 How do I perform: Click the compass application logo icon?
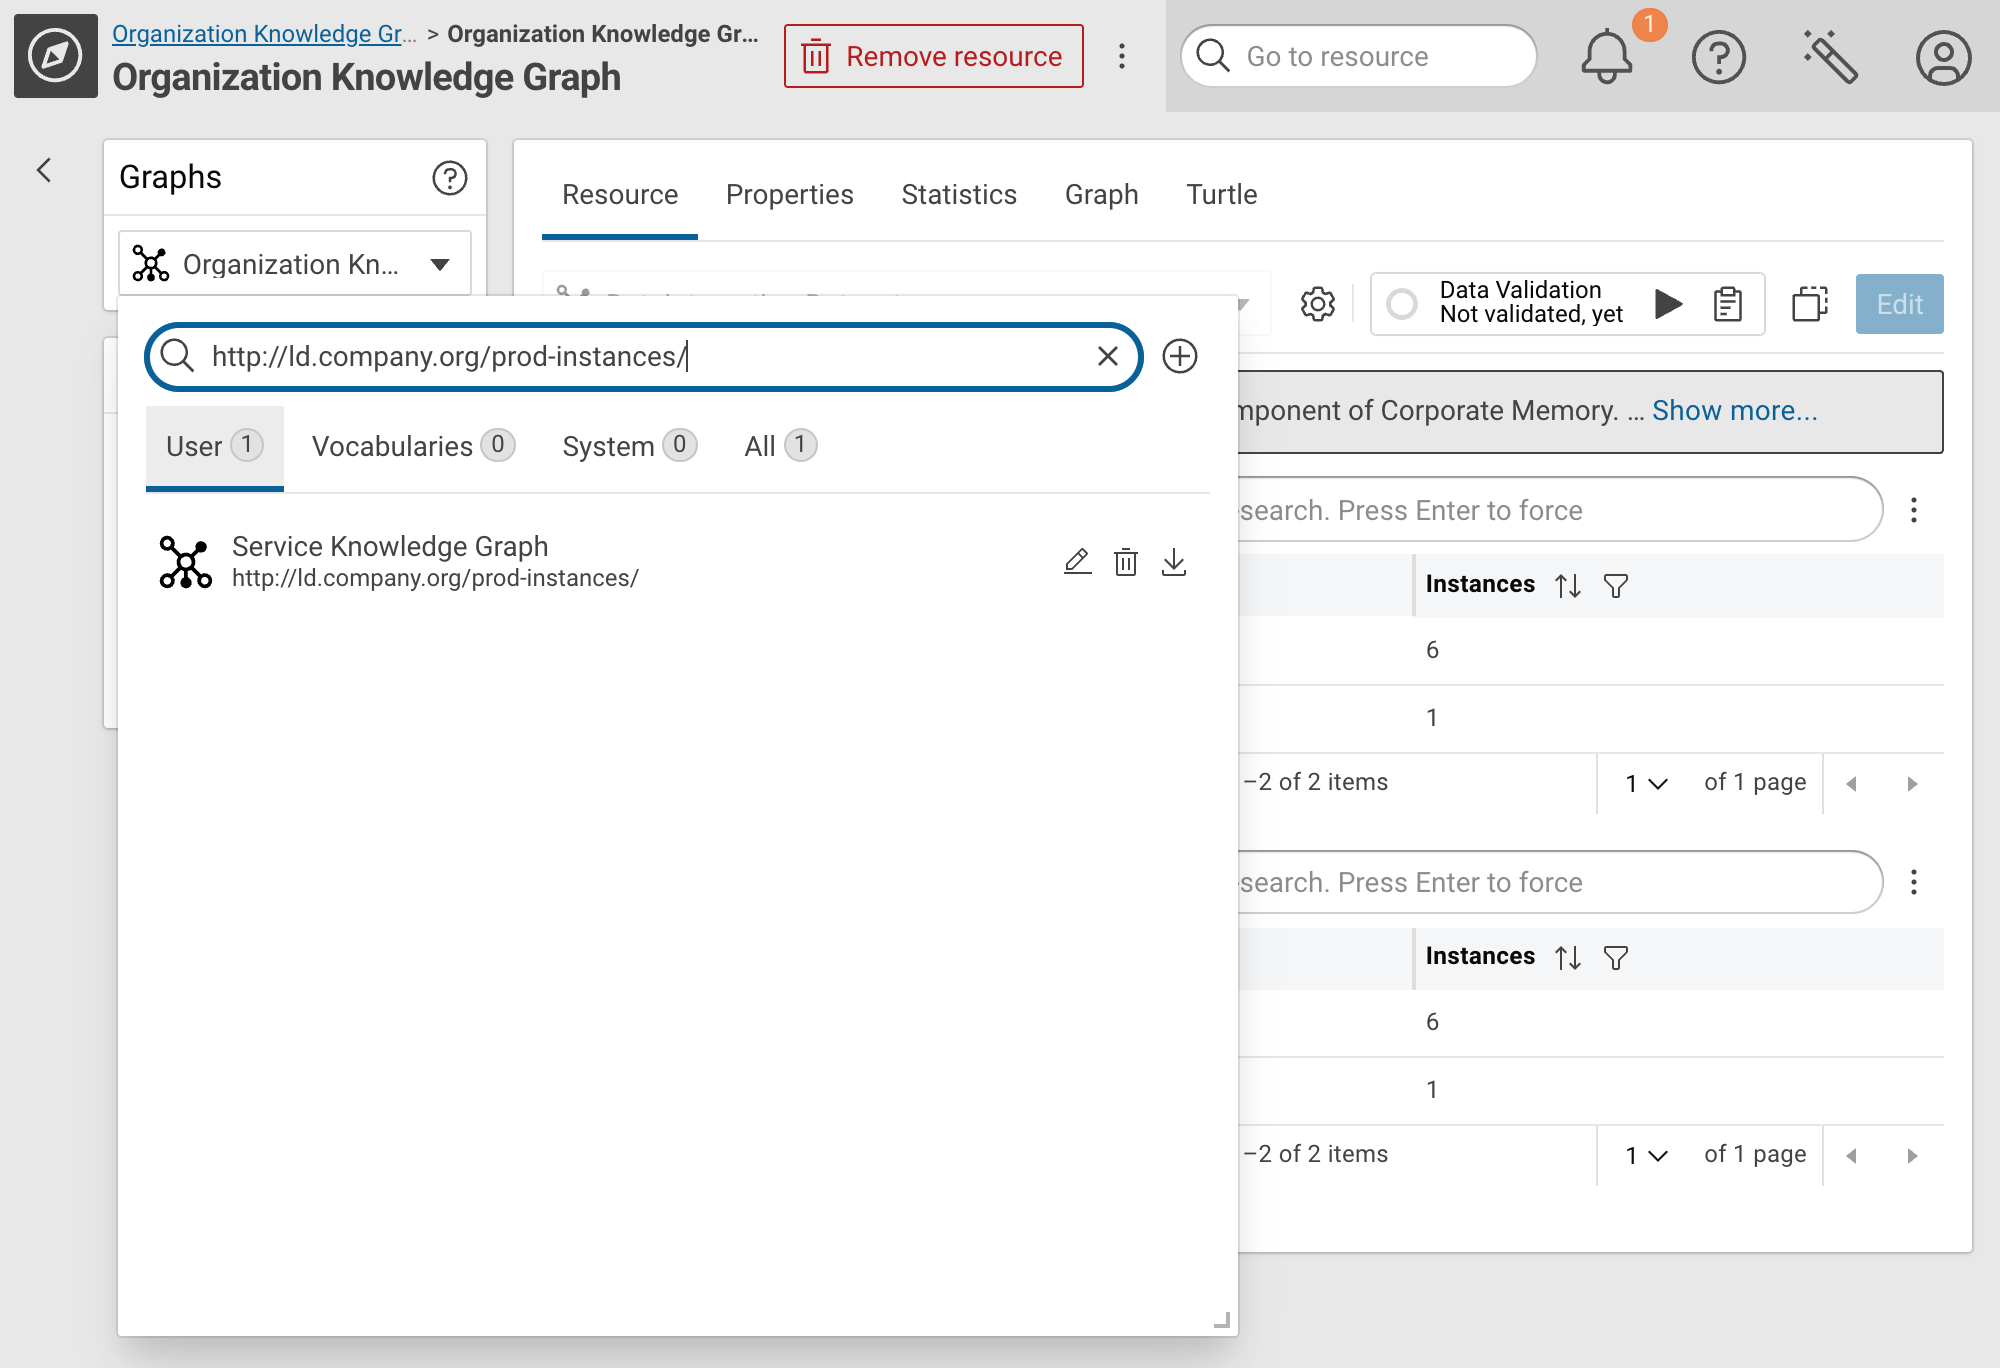tap(56, 56)
